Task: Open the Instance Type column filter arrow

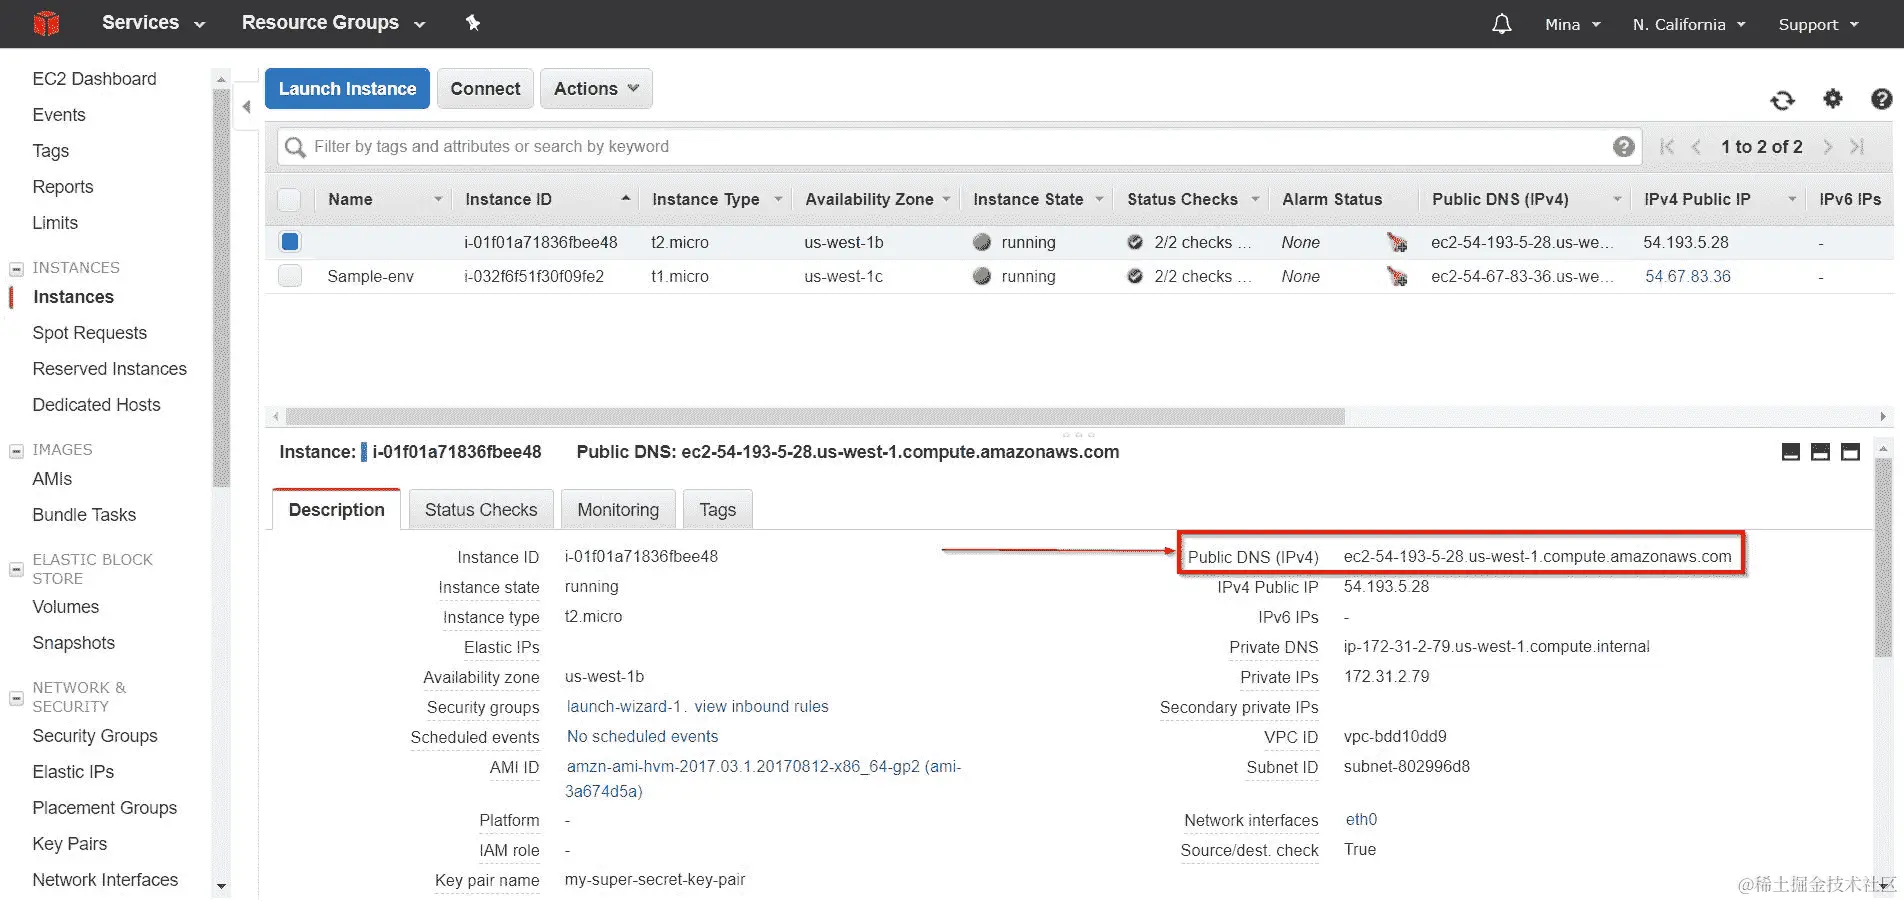Action: click(778, 199)
